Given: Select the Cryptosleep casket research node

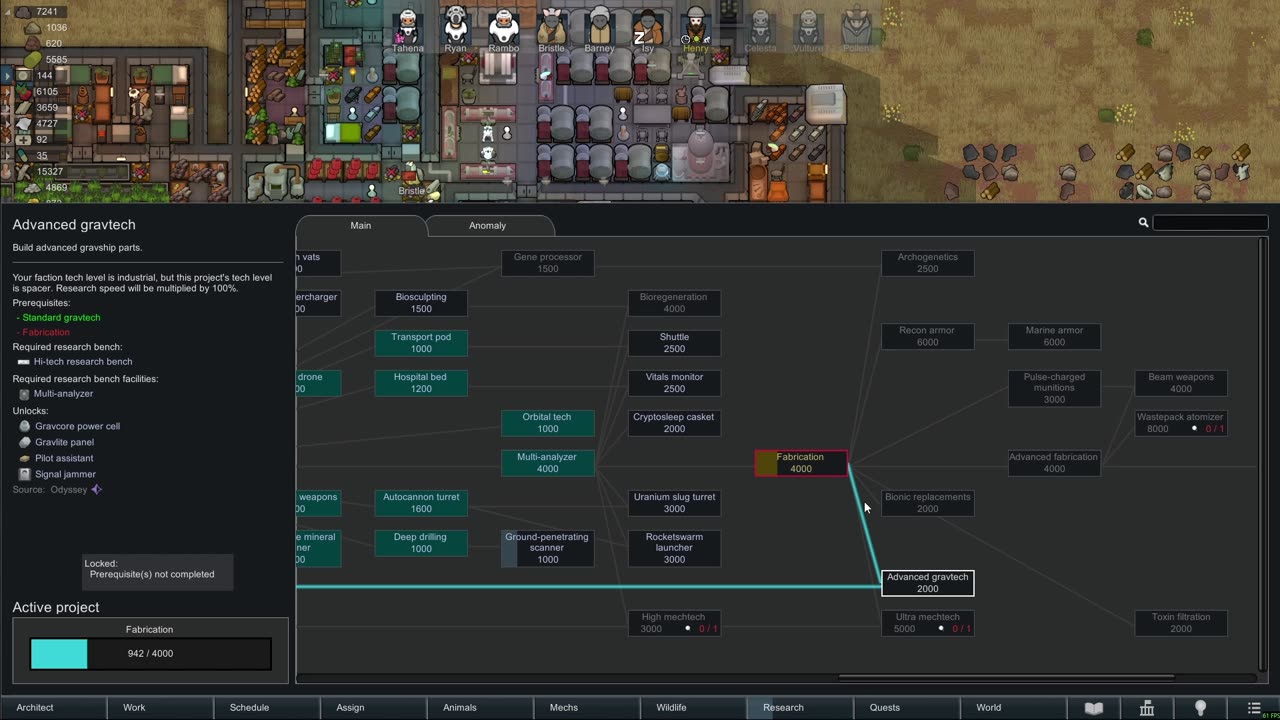Looking at the screenshot, I should pos(674,423).
